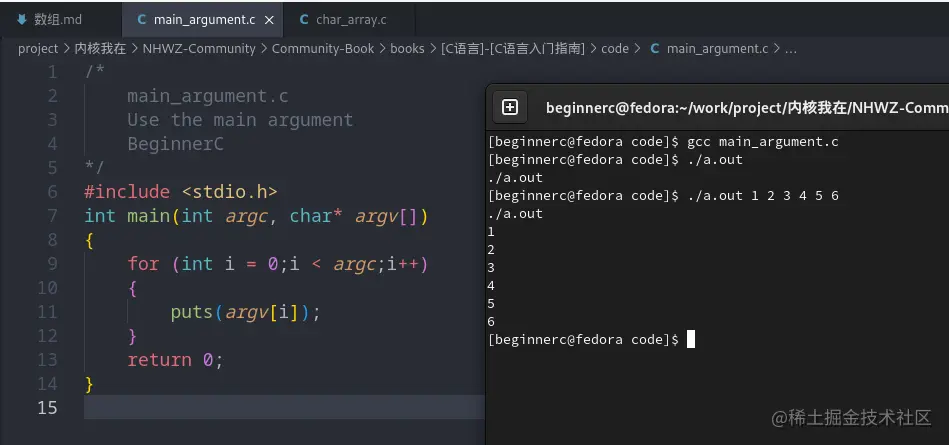The height and width of the screenshot is (445, 949).
Task: Click the markdown icon on 数组.md tab
Action: (x=22, y=19)
